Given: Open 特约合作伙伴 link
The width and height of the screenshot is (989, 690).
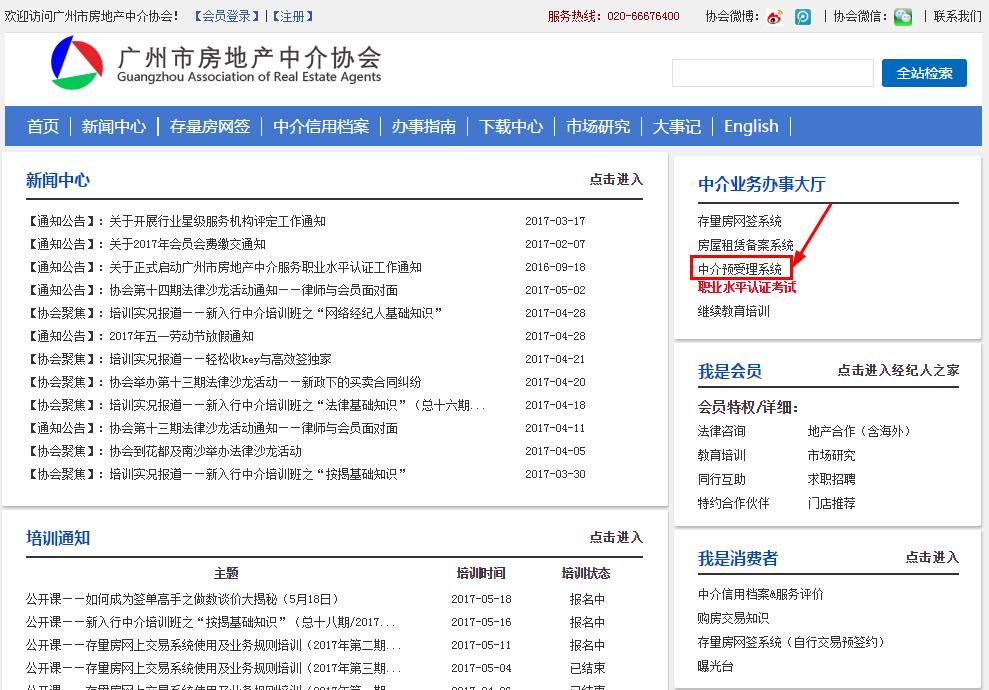Looking at the screenshot, I should pos(734,503).
